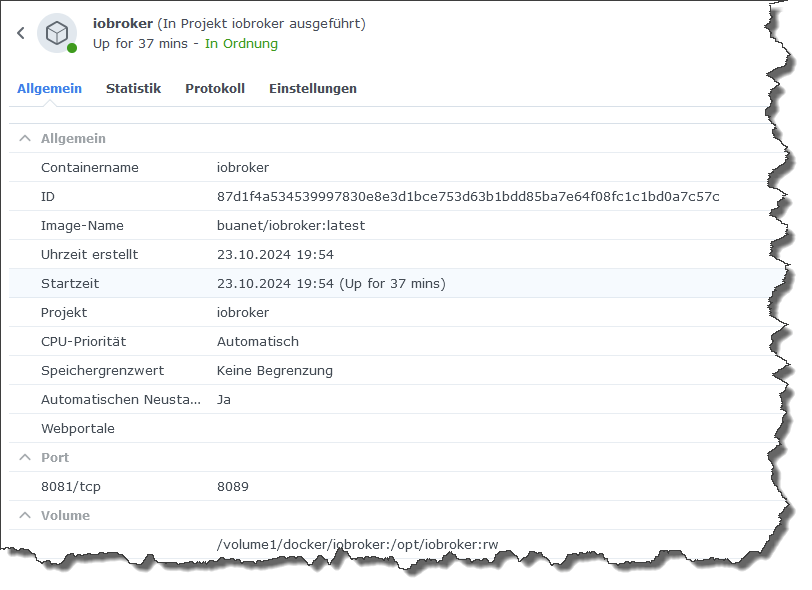Screen dimensions: 812x590
Task: Click the Image-Name label
Action: [82, 226]
